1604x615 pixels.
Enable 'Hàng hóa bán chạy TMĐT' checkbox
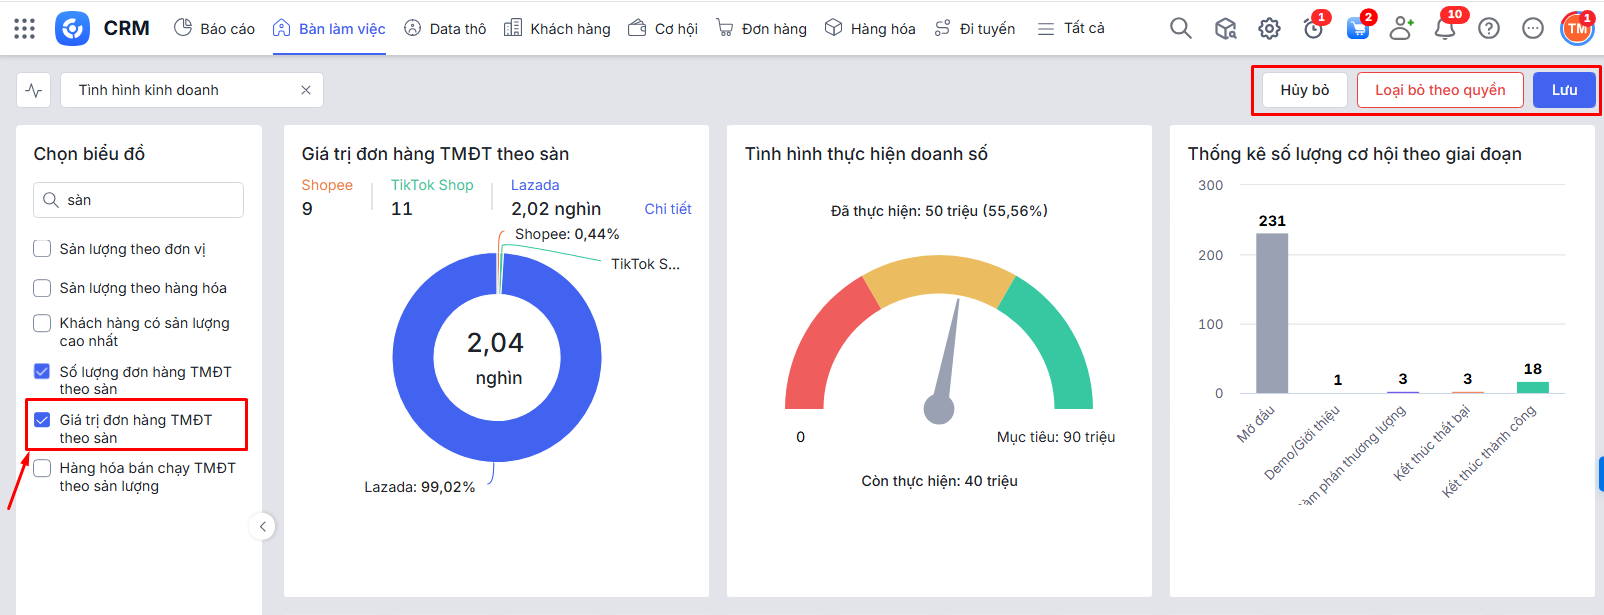click(x=42, y=468)
